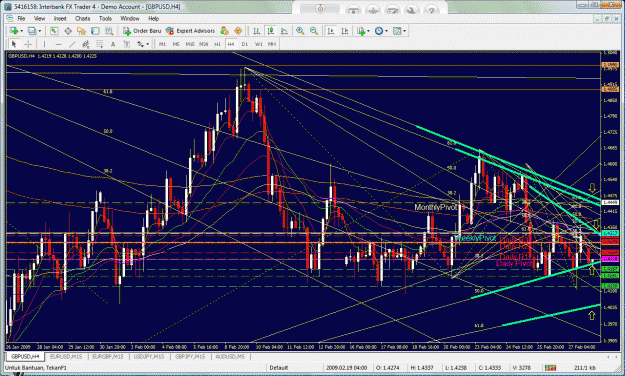Switch to the EURGBP,M15 chart tab
This screenshot has width=625, height=376.
[x=108, y=356]
